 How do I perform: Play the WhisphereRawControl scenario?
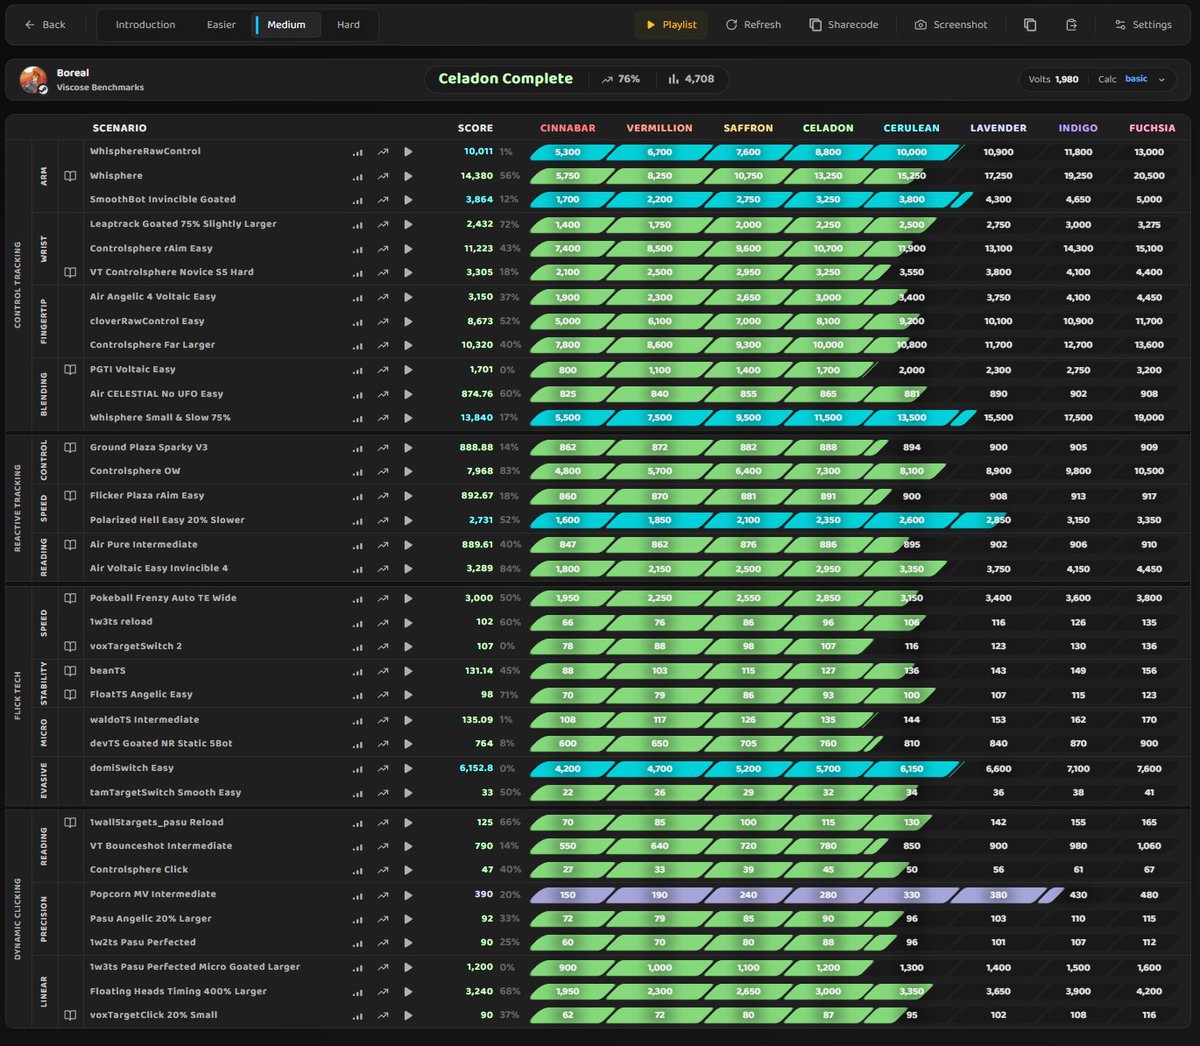tap(408, 152)
